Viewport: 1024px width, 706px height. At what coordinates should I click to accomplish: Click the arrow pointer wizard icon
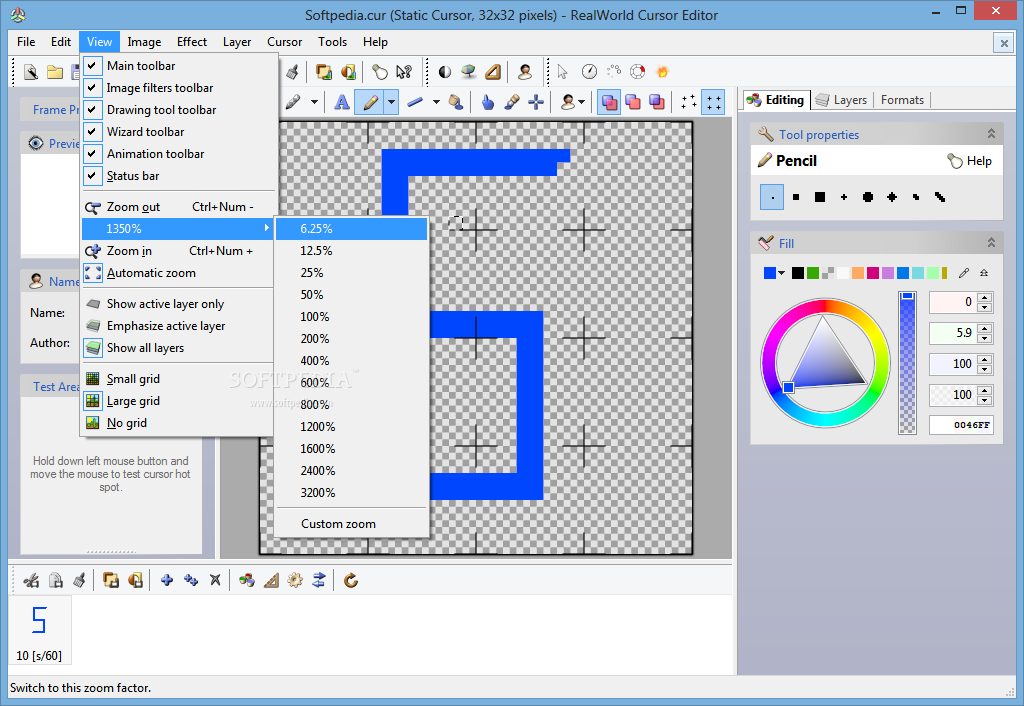[563, 72]
